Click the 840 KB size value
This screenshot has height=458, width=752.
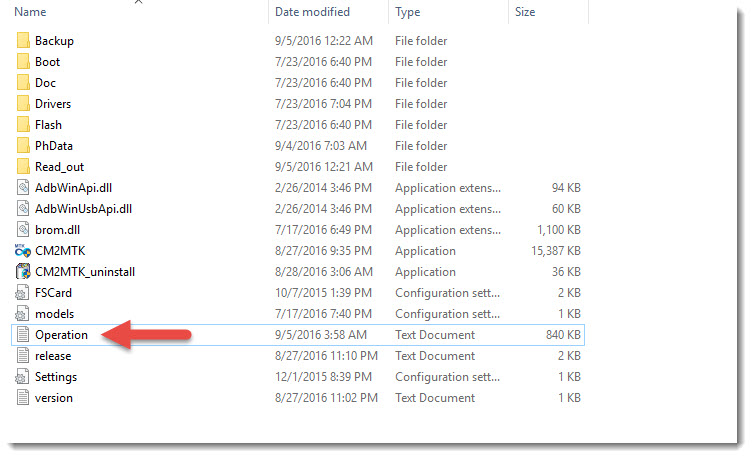pyautogui.click(x=563, y=335)
